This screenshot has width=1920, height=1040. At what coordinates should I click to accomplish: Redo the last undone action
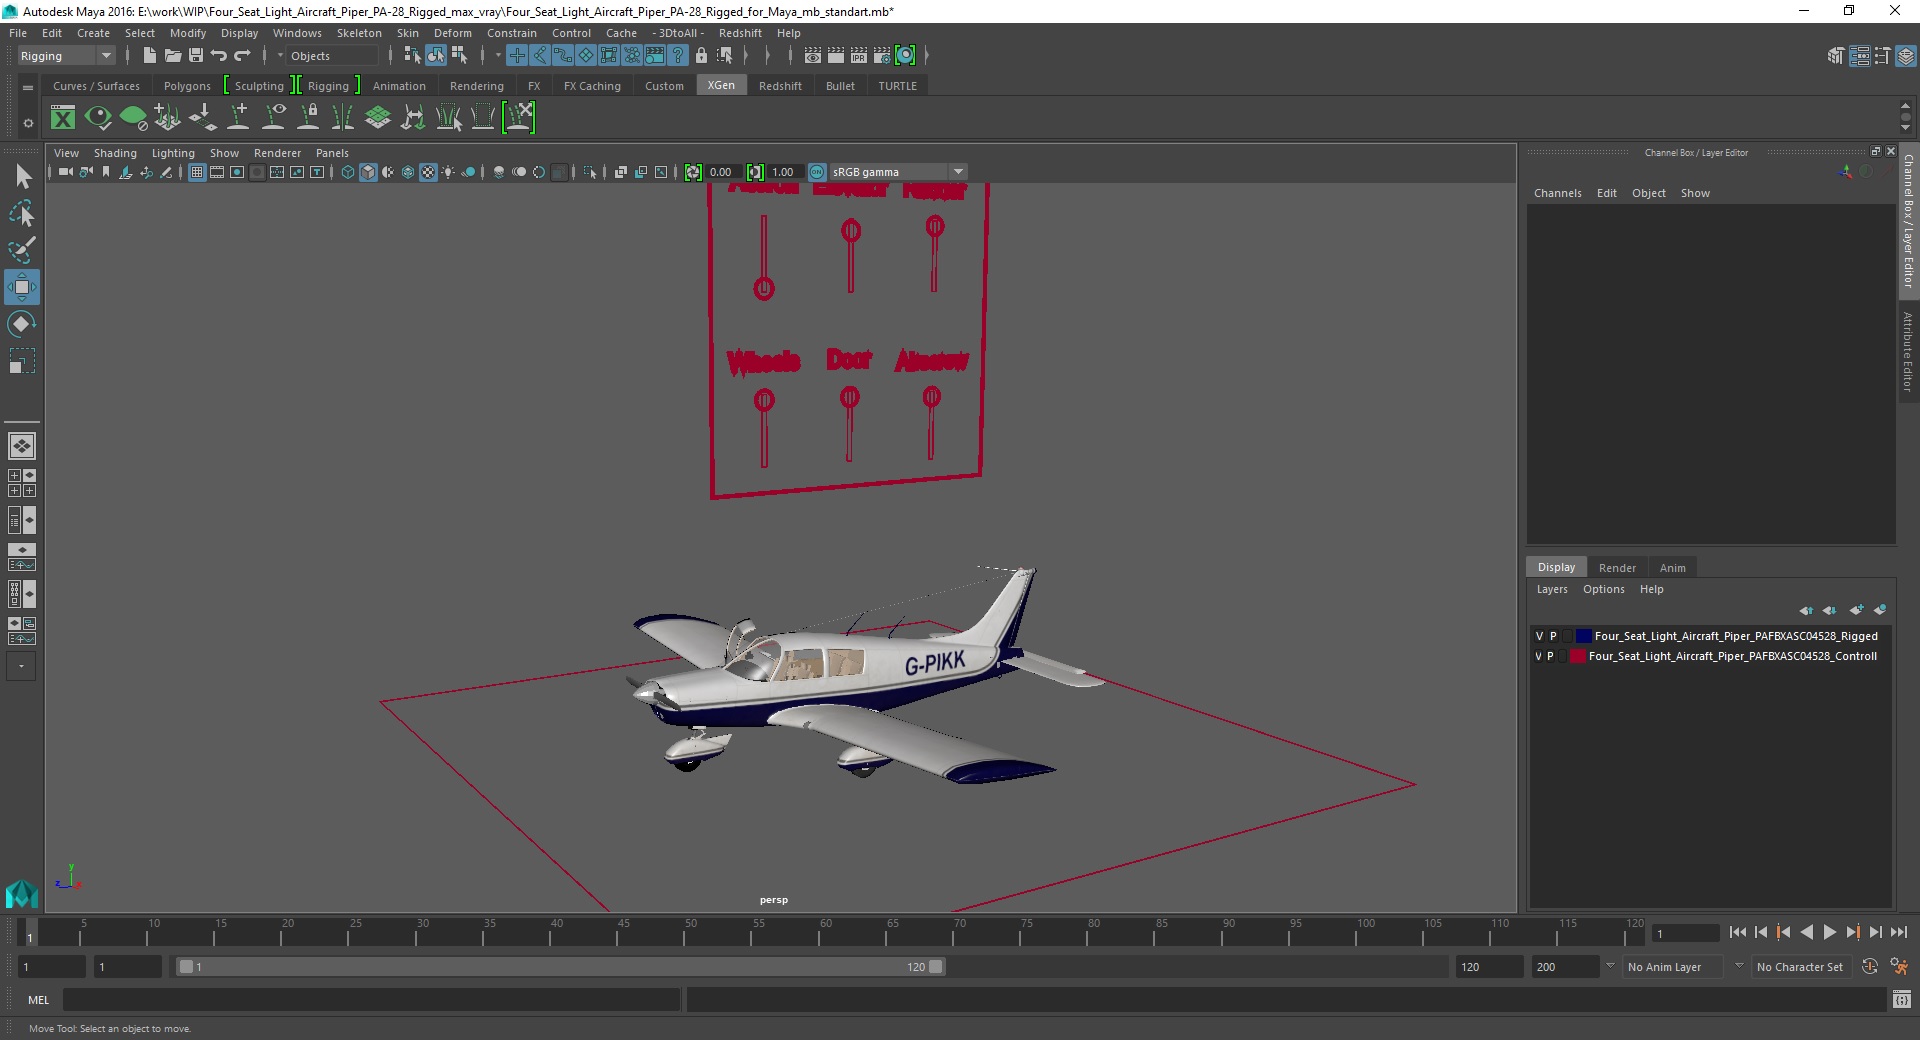click(242, 56)
